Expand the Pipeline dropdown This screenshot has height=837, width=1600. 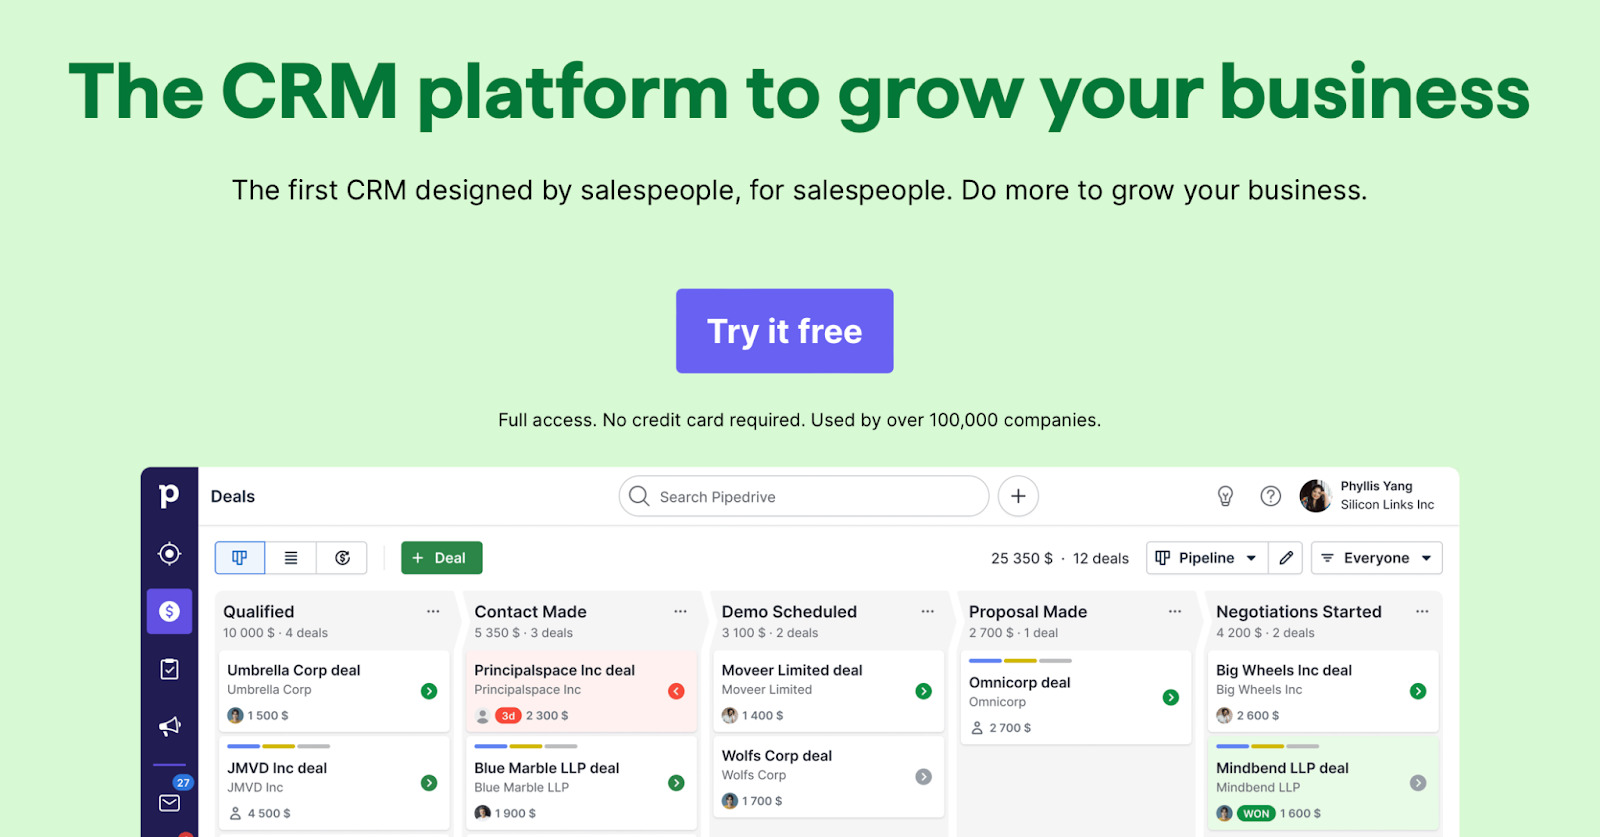(1207, 558)
